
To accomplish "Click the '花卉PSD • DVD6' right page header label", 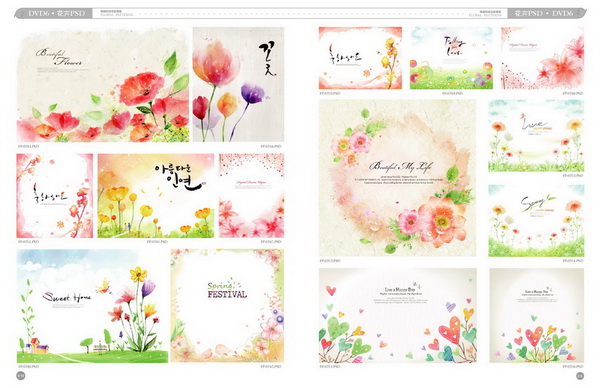I will click(x=543, y=13).
